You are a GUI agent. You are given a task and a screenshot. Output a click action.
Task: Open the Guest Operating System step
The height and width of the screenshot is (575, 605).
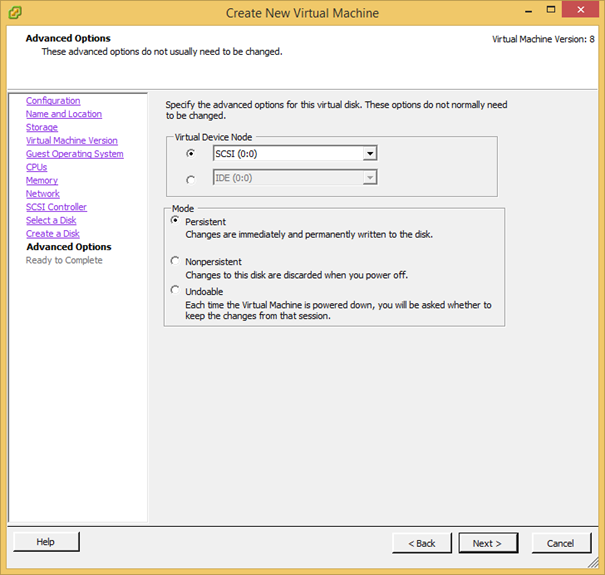(75, 154)
